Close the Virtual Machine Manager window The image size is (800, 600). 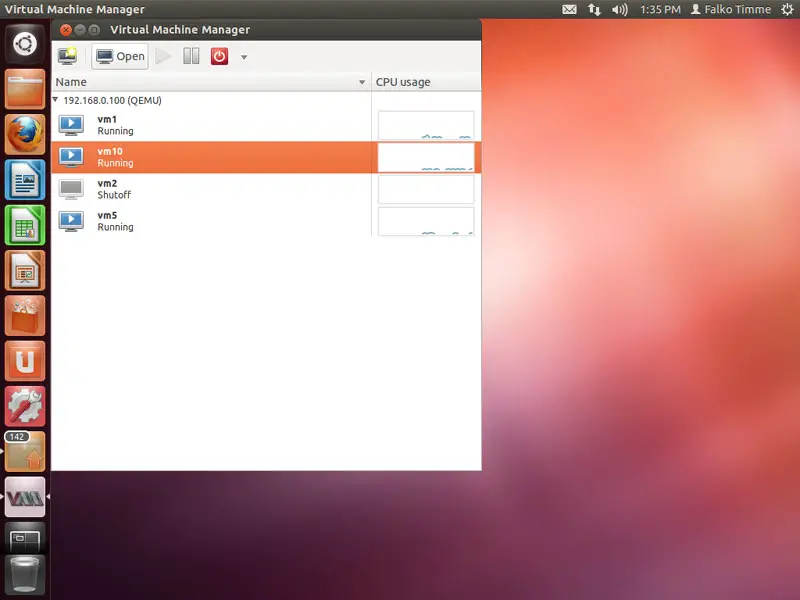66,30
